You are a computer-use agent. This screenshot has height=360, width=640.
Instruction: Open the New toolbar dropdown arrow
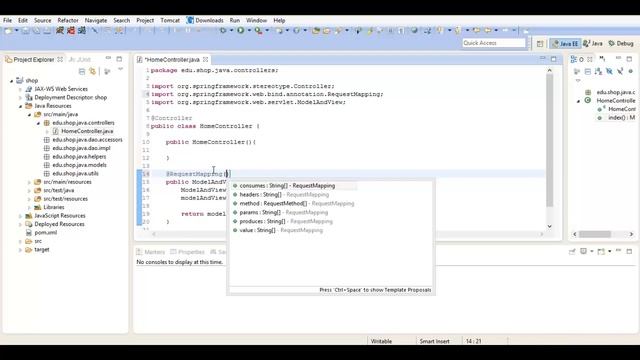coord(17,30)
